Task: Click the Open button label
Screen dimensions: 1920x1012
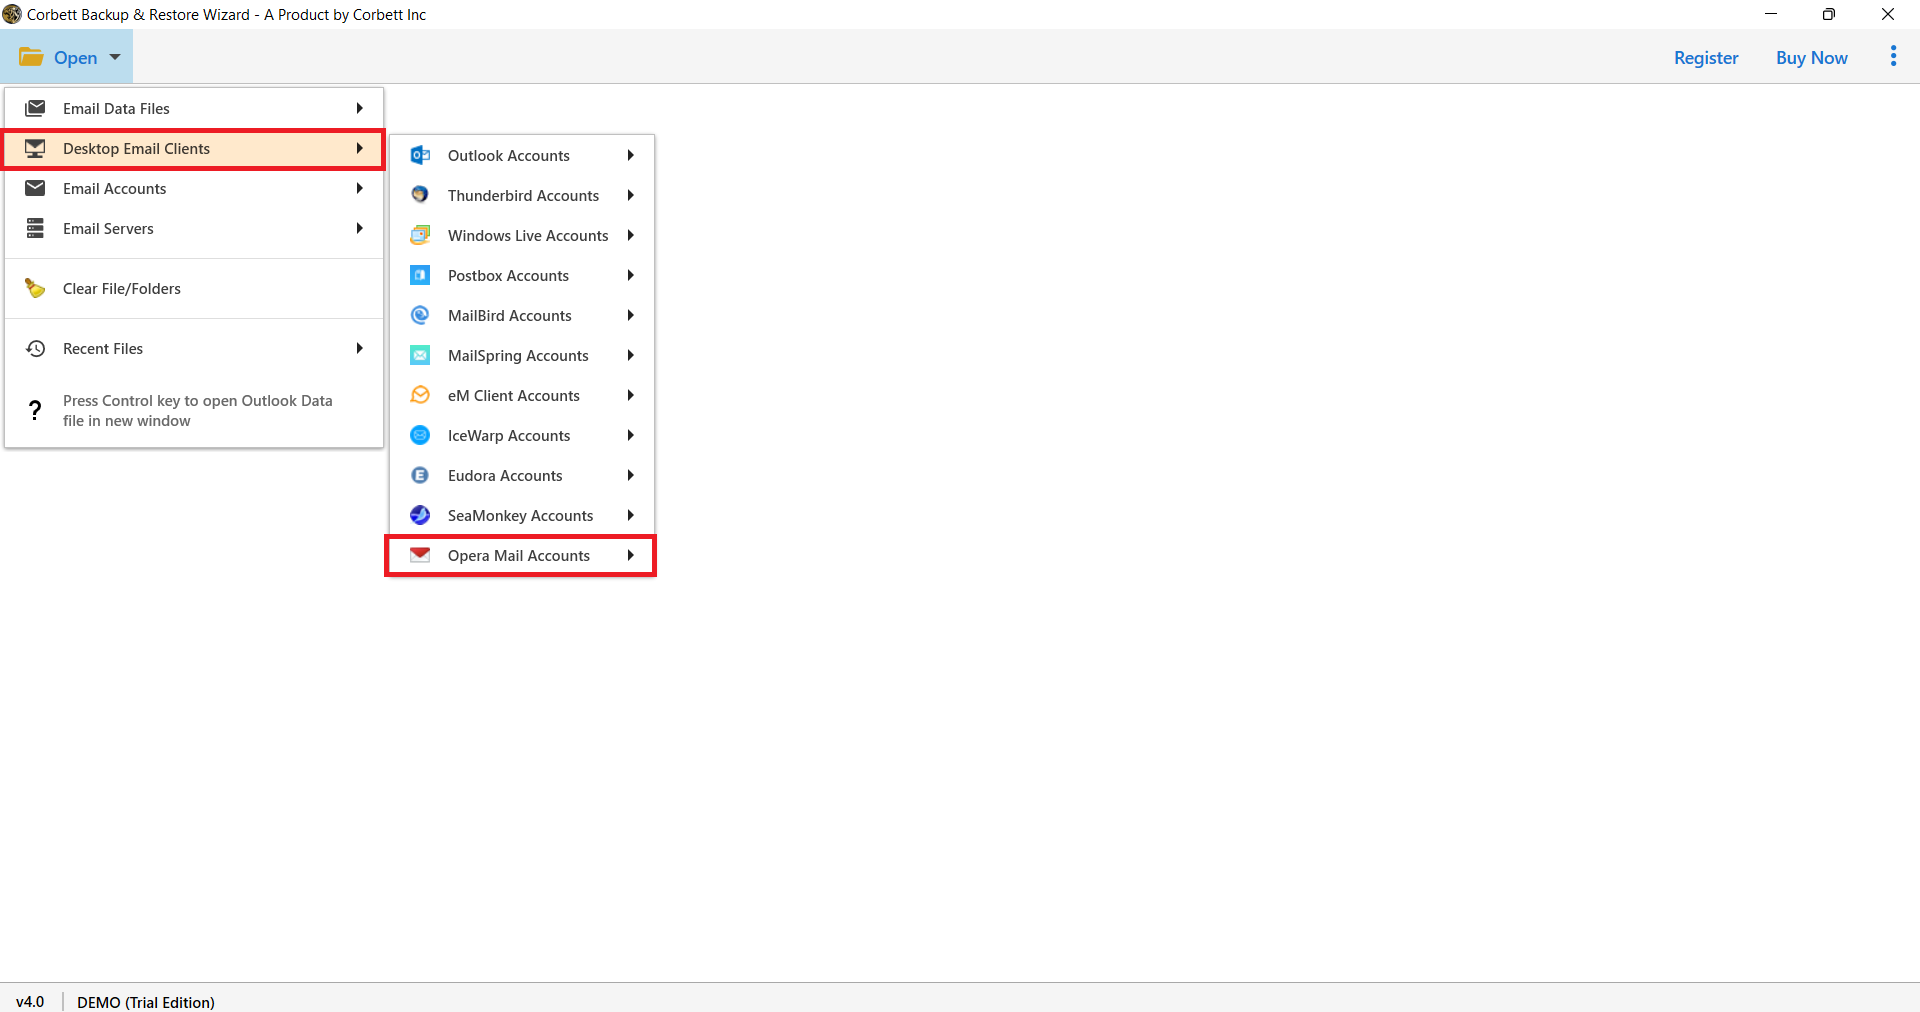Action: [76, 57]
